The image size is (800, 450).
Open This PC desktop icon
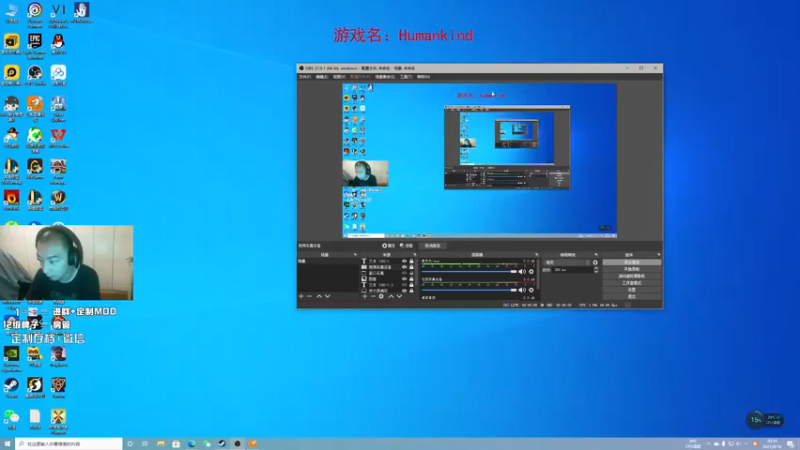11,13
